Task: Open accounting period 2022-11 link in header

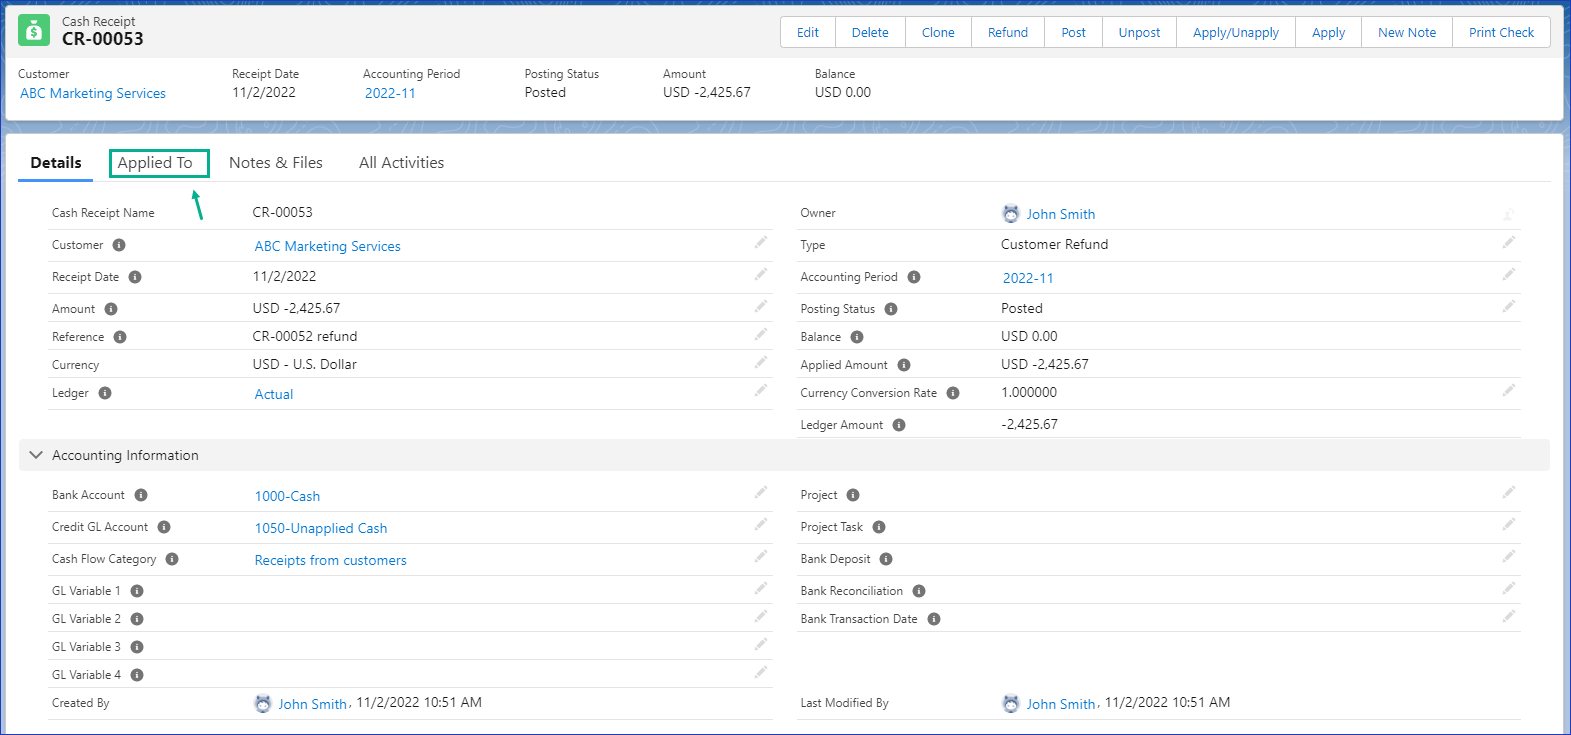Action: [390, 93]
